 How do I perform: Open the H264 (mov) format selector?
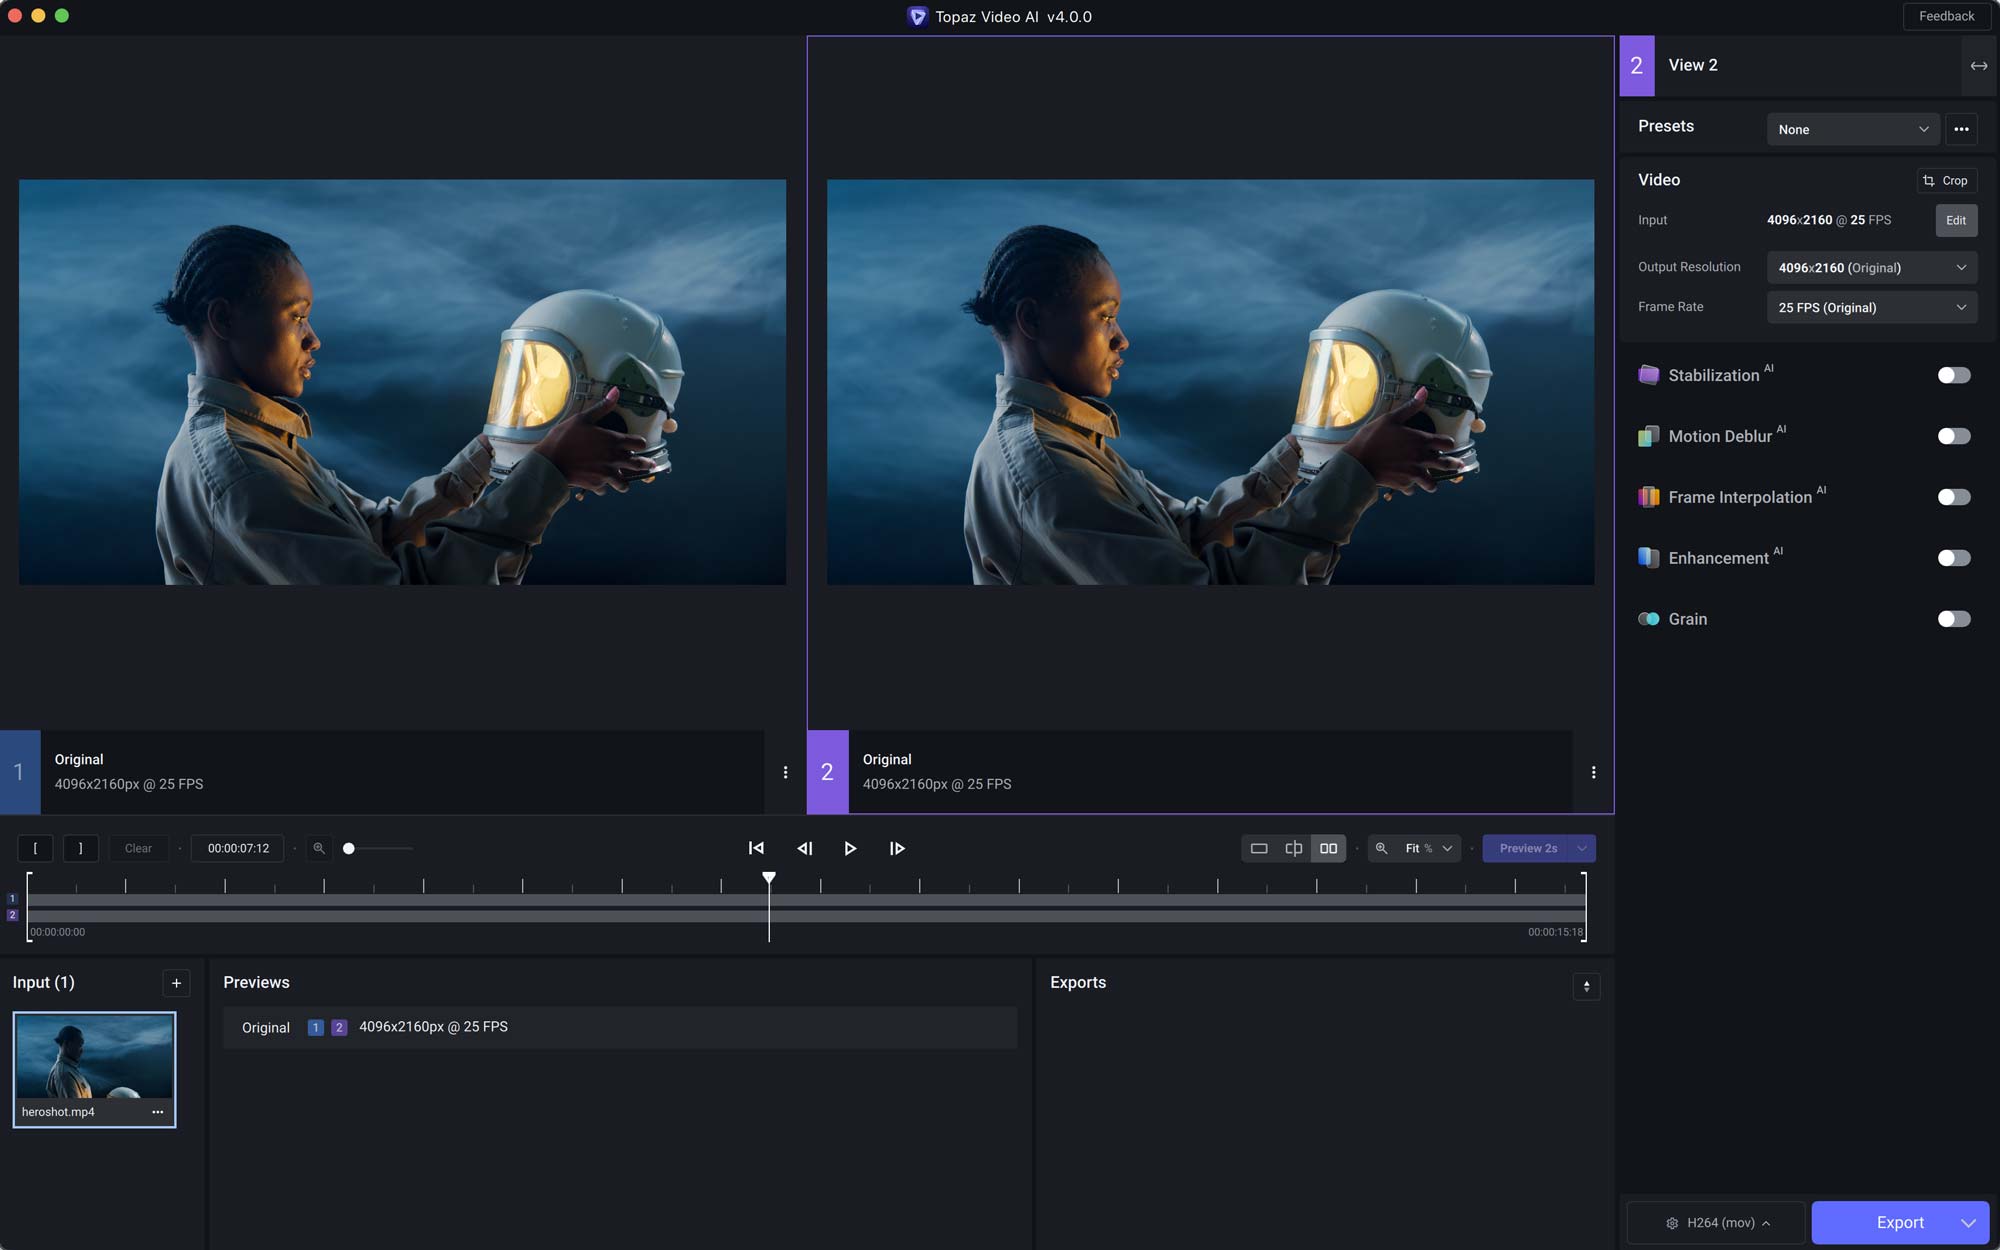point(1715,1222)
